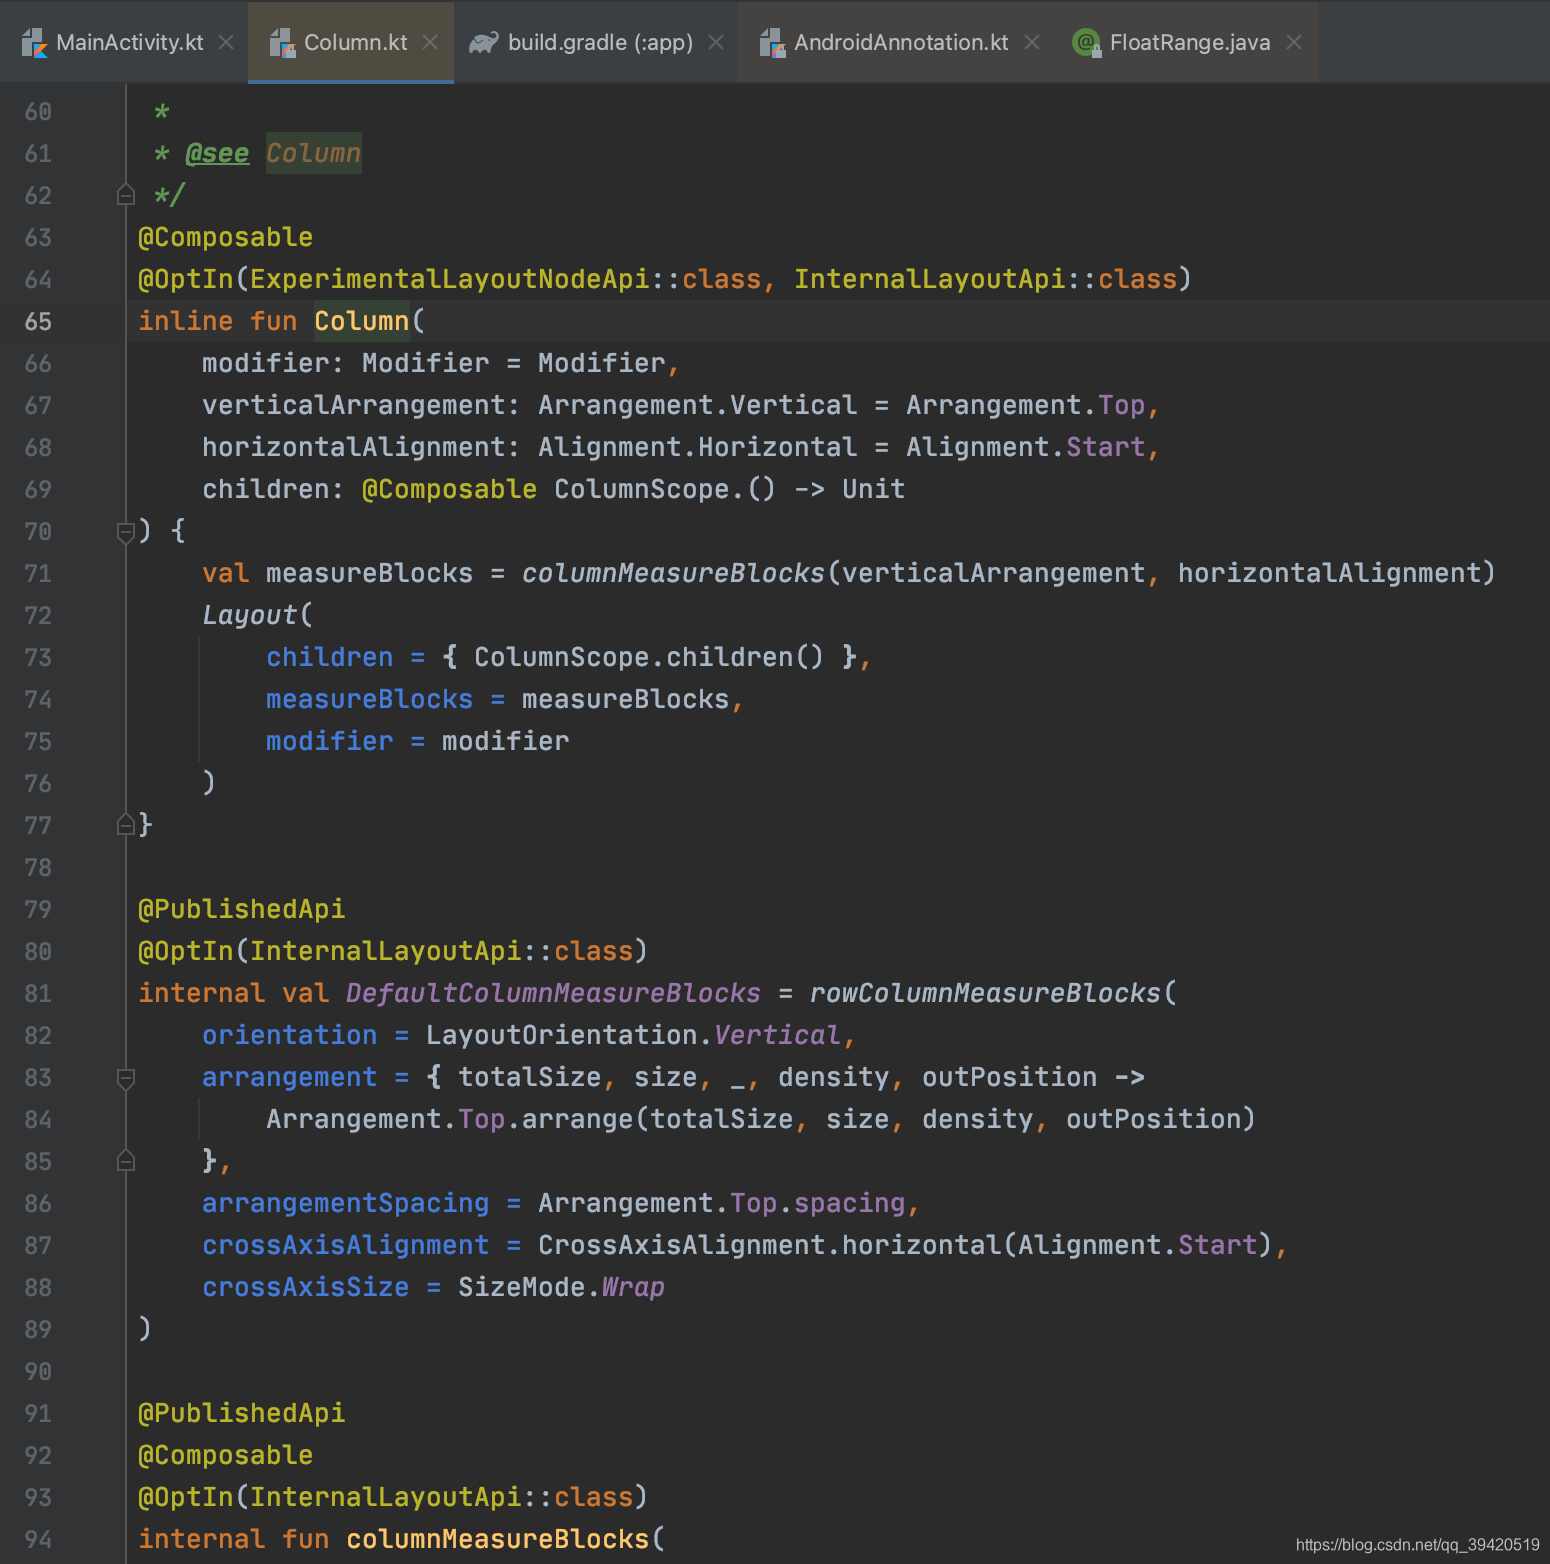
Task: Click the verticalArrangement parameter on line 67
Action: pyautogui.click(x=353, y=405)
